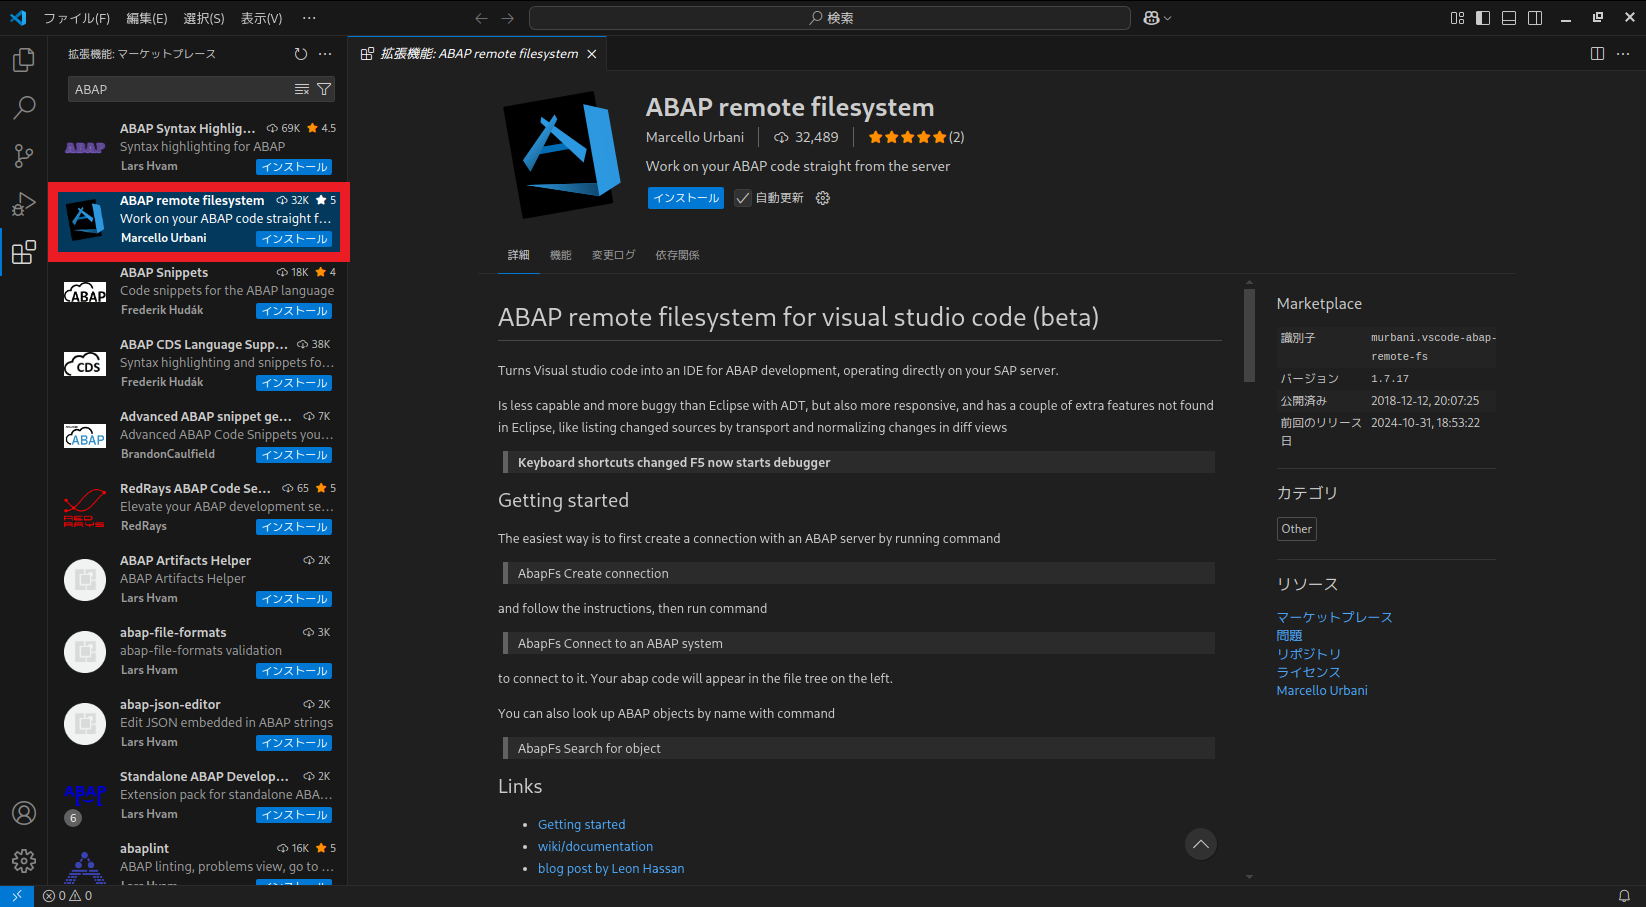Refresh the extensions list

pos(300,54)
